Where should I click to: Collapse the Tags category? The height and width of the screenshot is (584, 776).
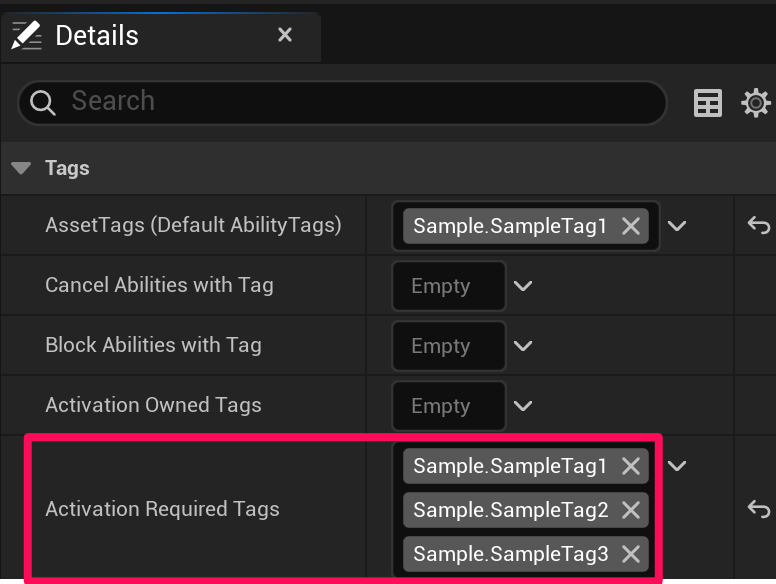pos(21,168)
